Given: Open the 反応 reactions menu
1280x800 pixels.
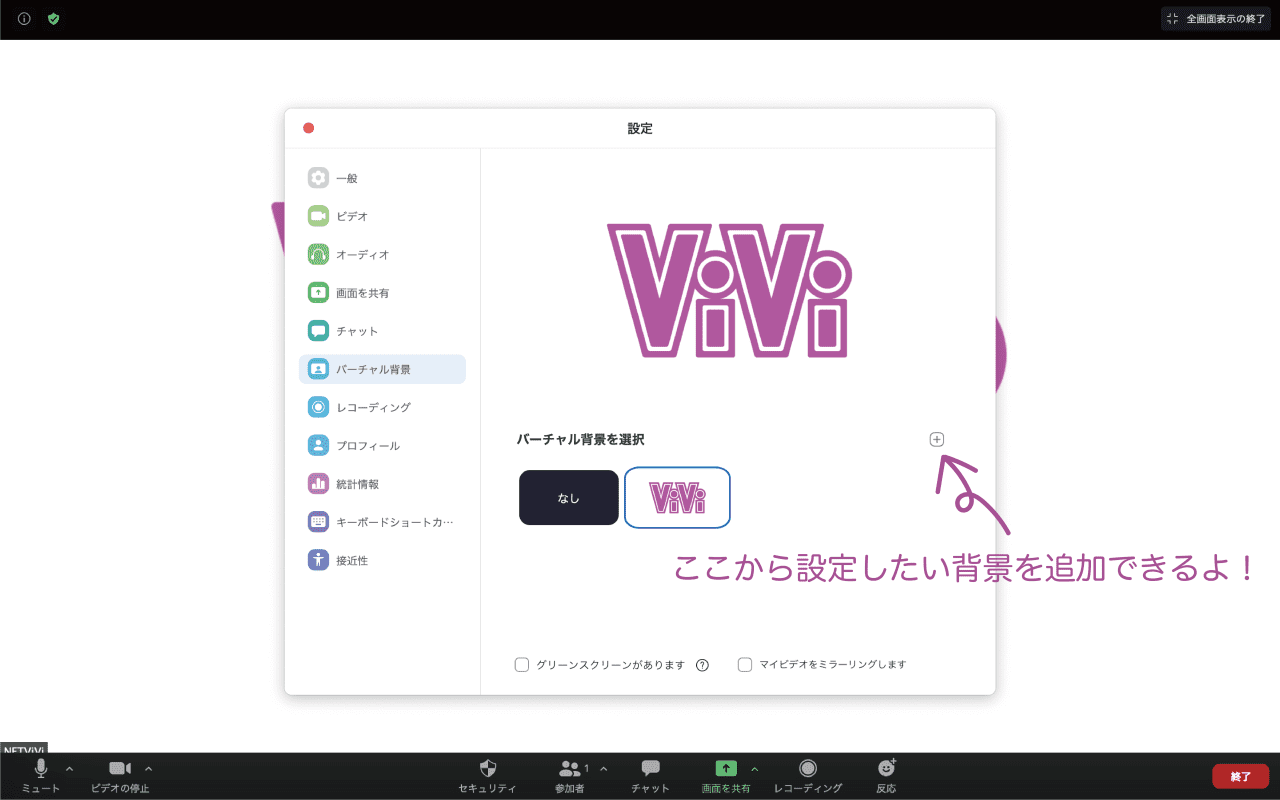Looking at the screenshot, I should point(886,775).
